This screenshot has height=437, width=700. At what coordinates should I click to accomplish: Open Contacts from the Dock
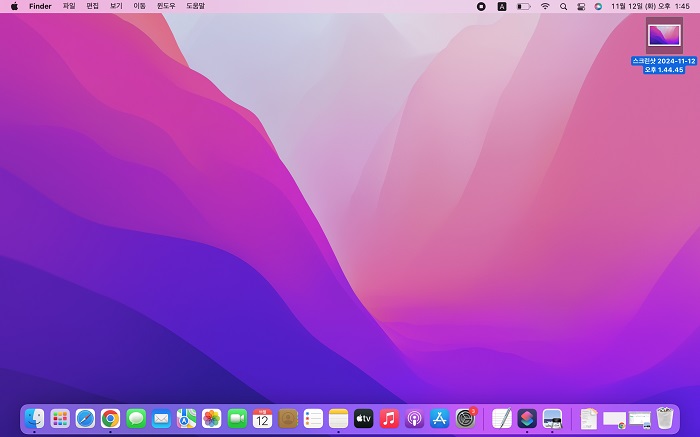click(x=288, y=419)
